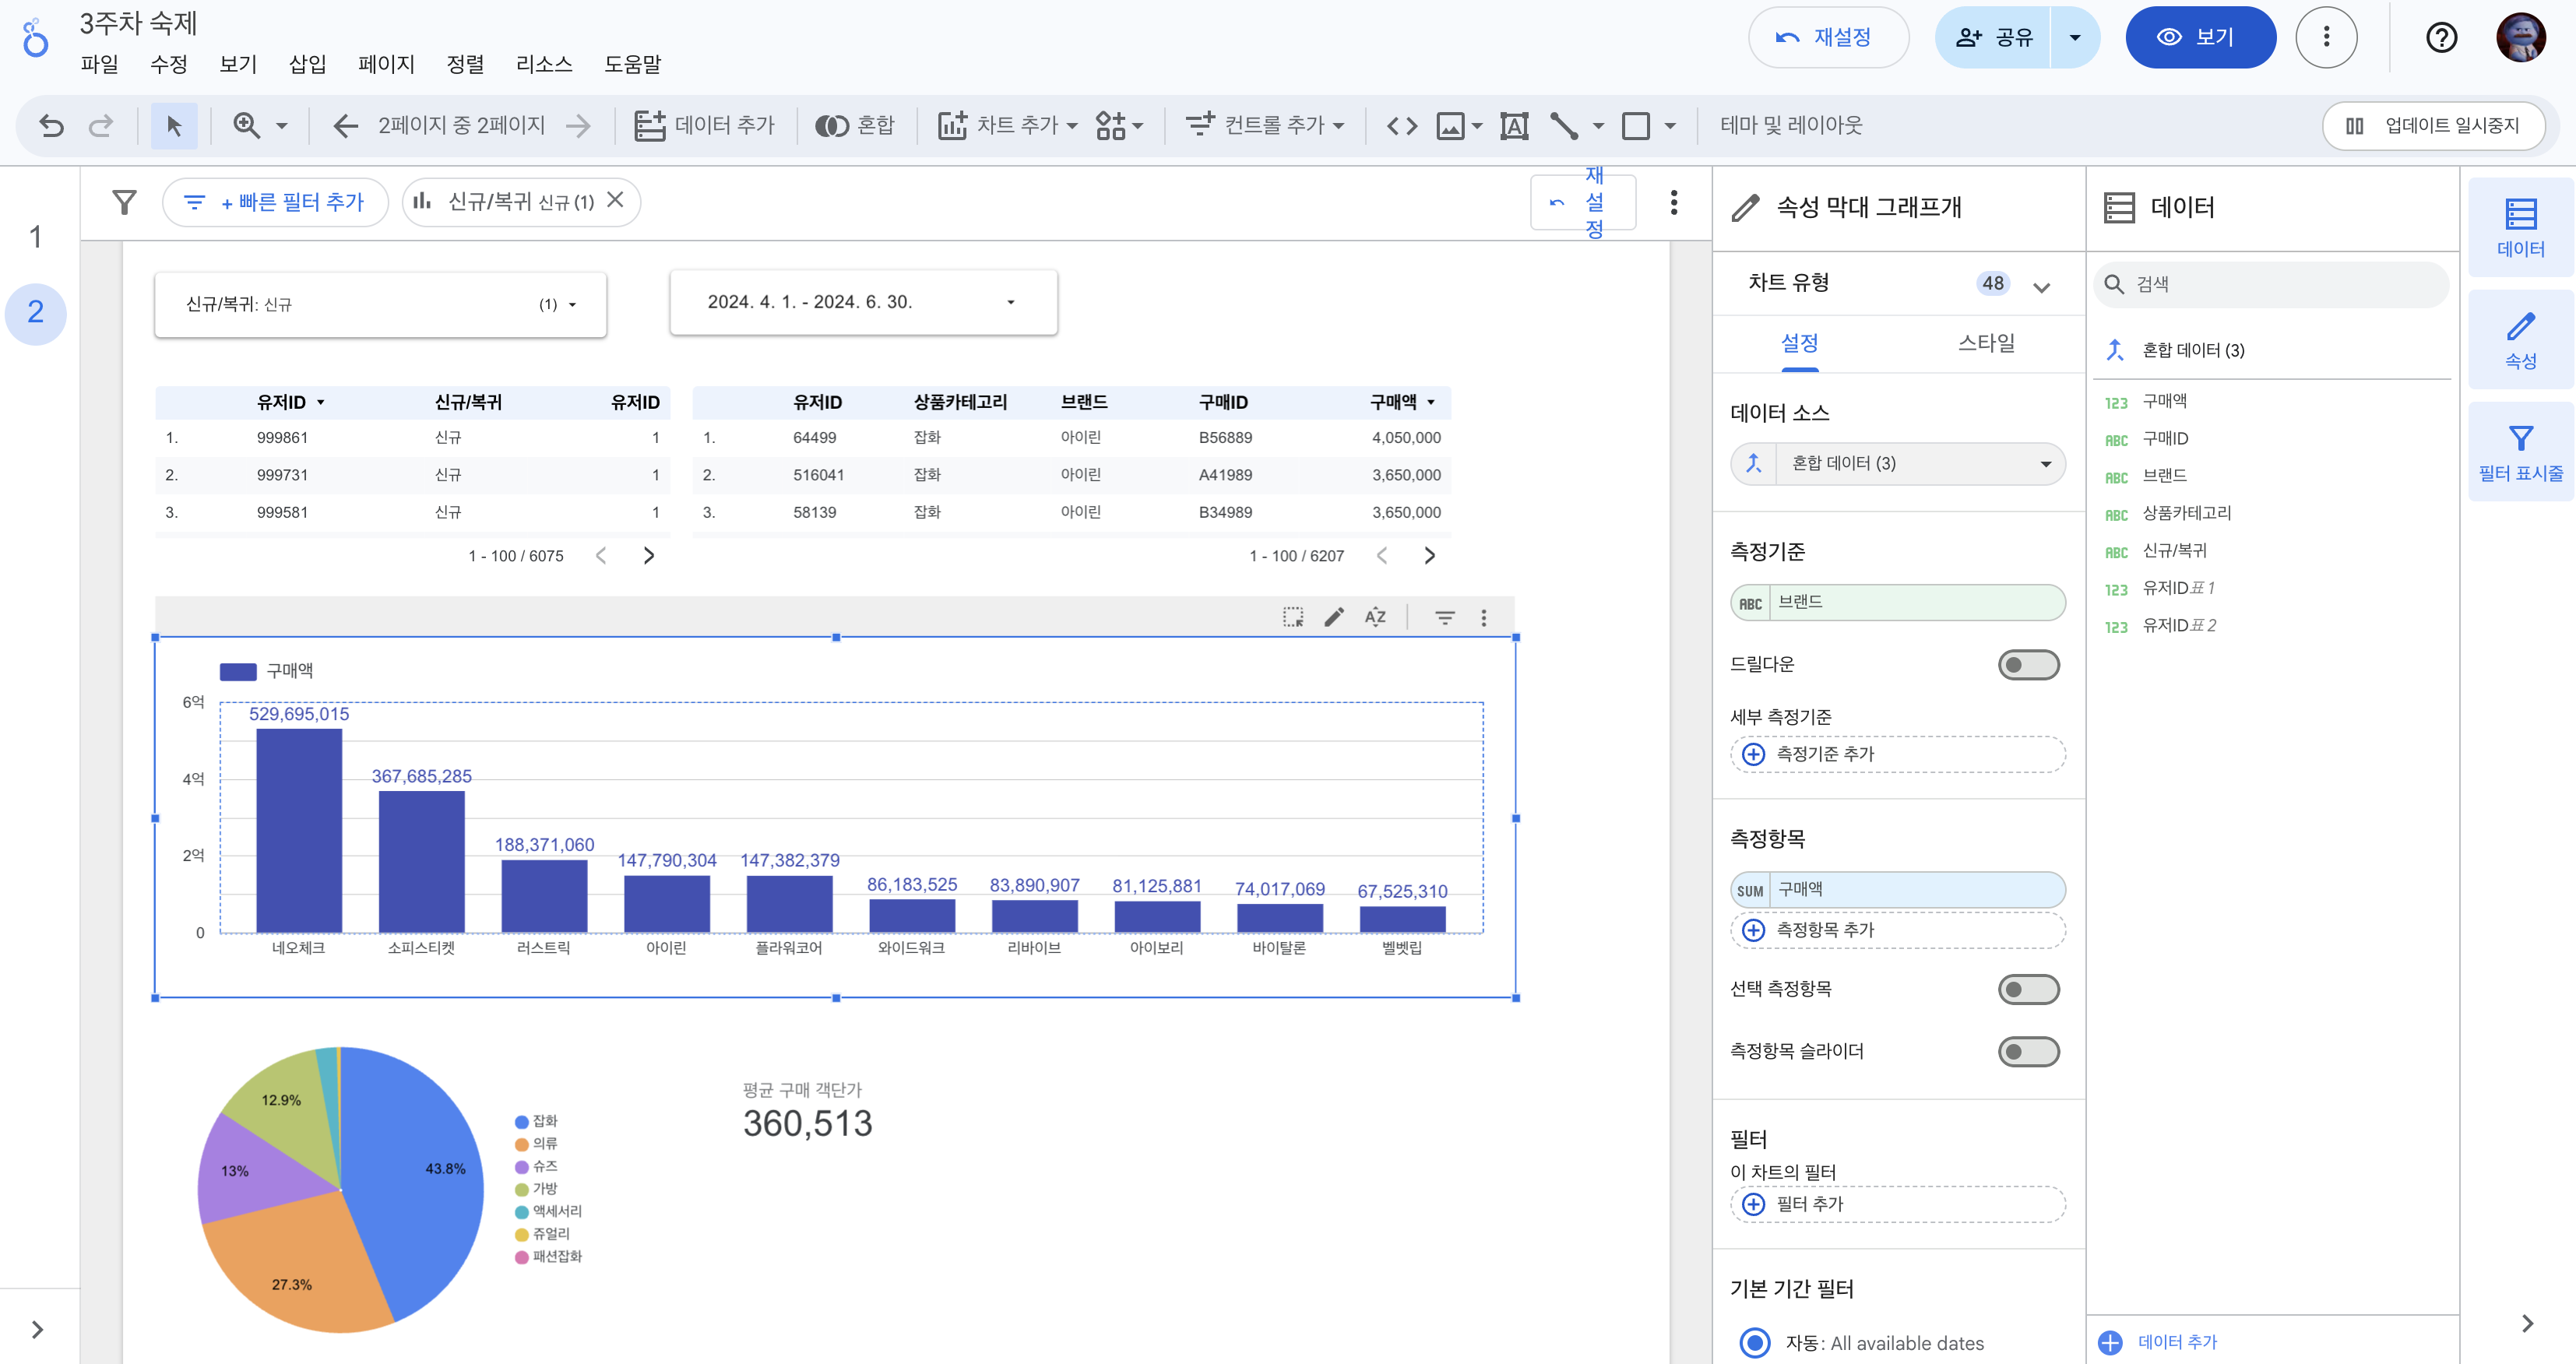Click the redo arrow in the toolbar
The height and width of the screenshot is (1364, 2576).
pos(101,125)
